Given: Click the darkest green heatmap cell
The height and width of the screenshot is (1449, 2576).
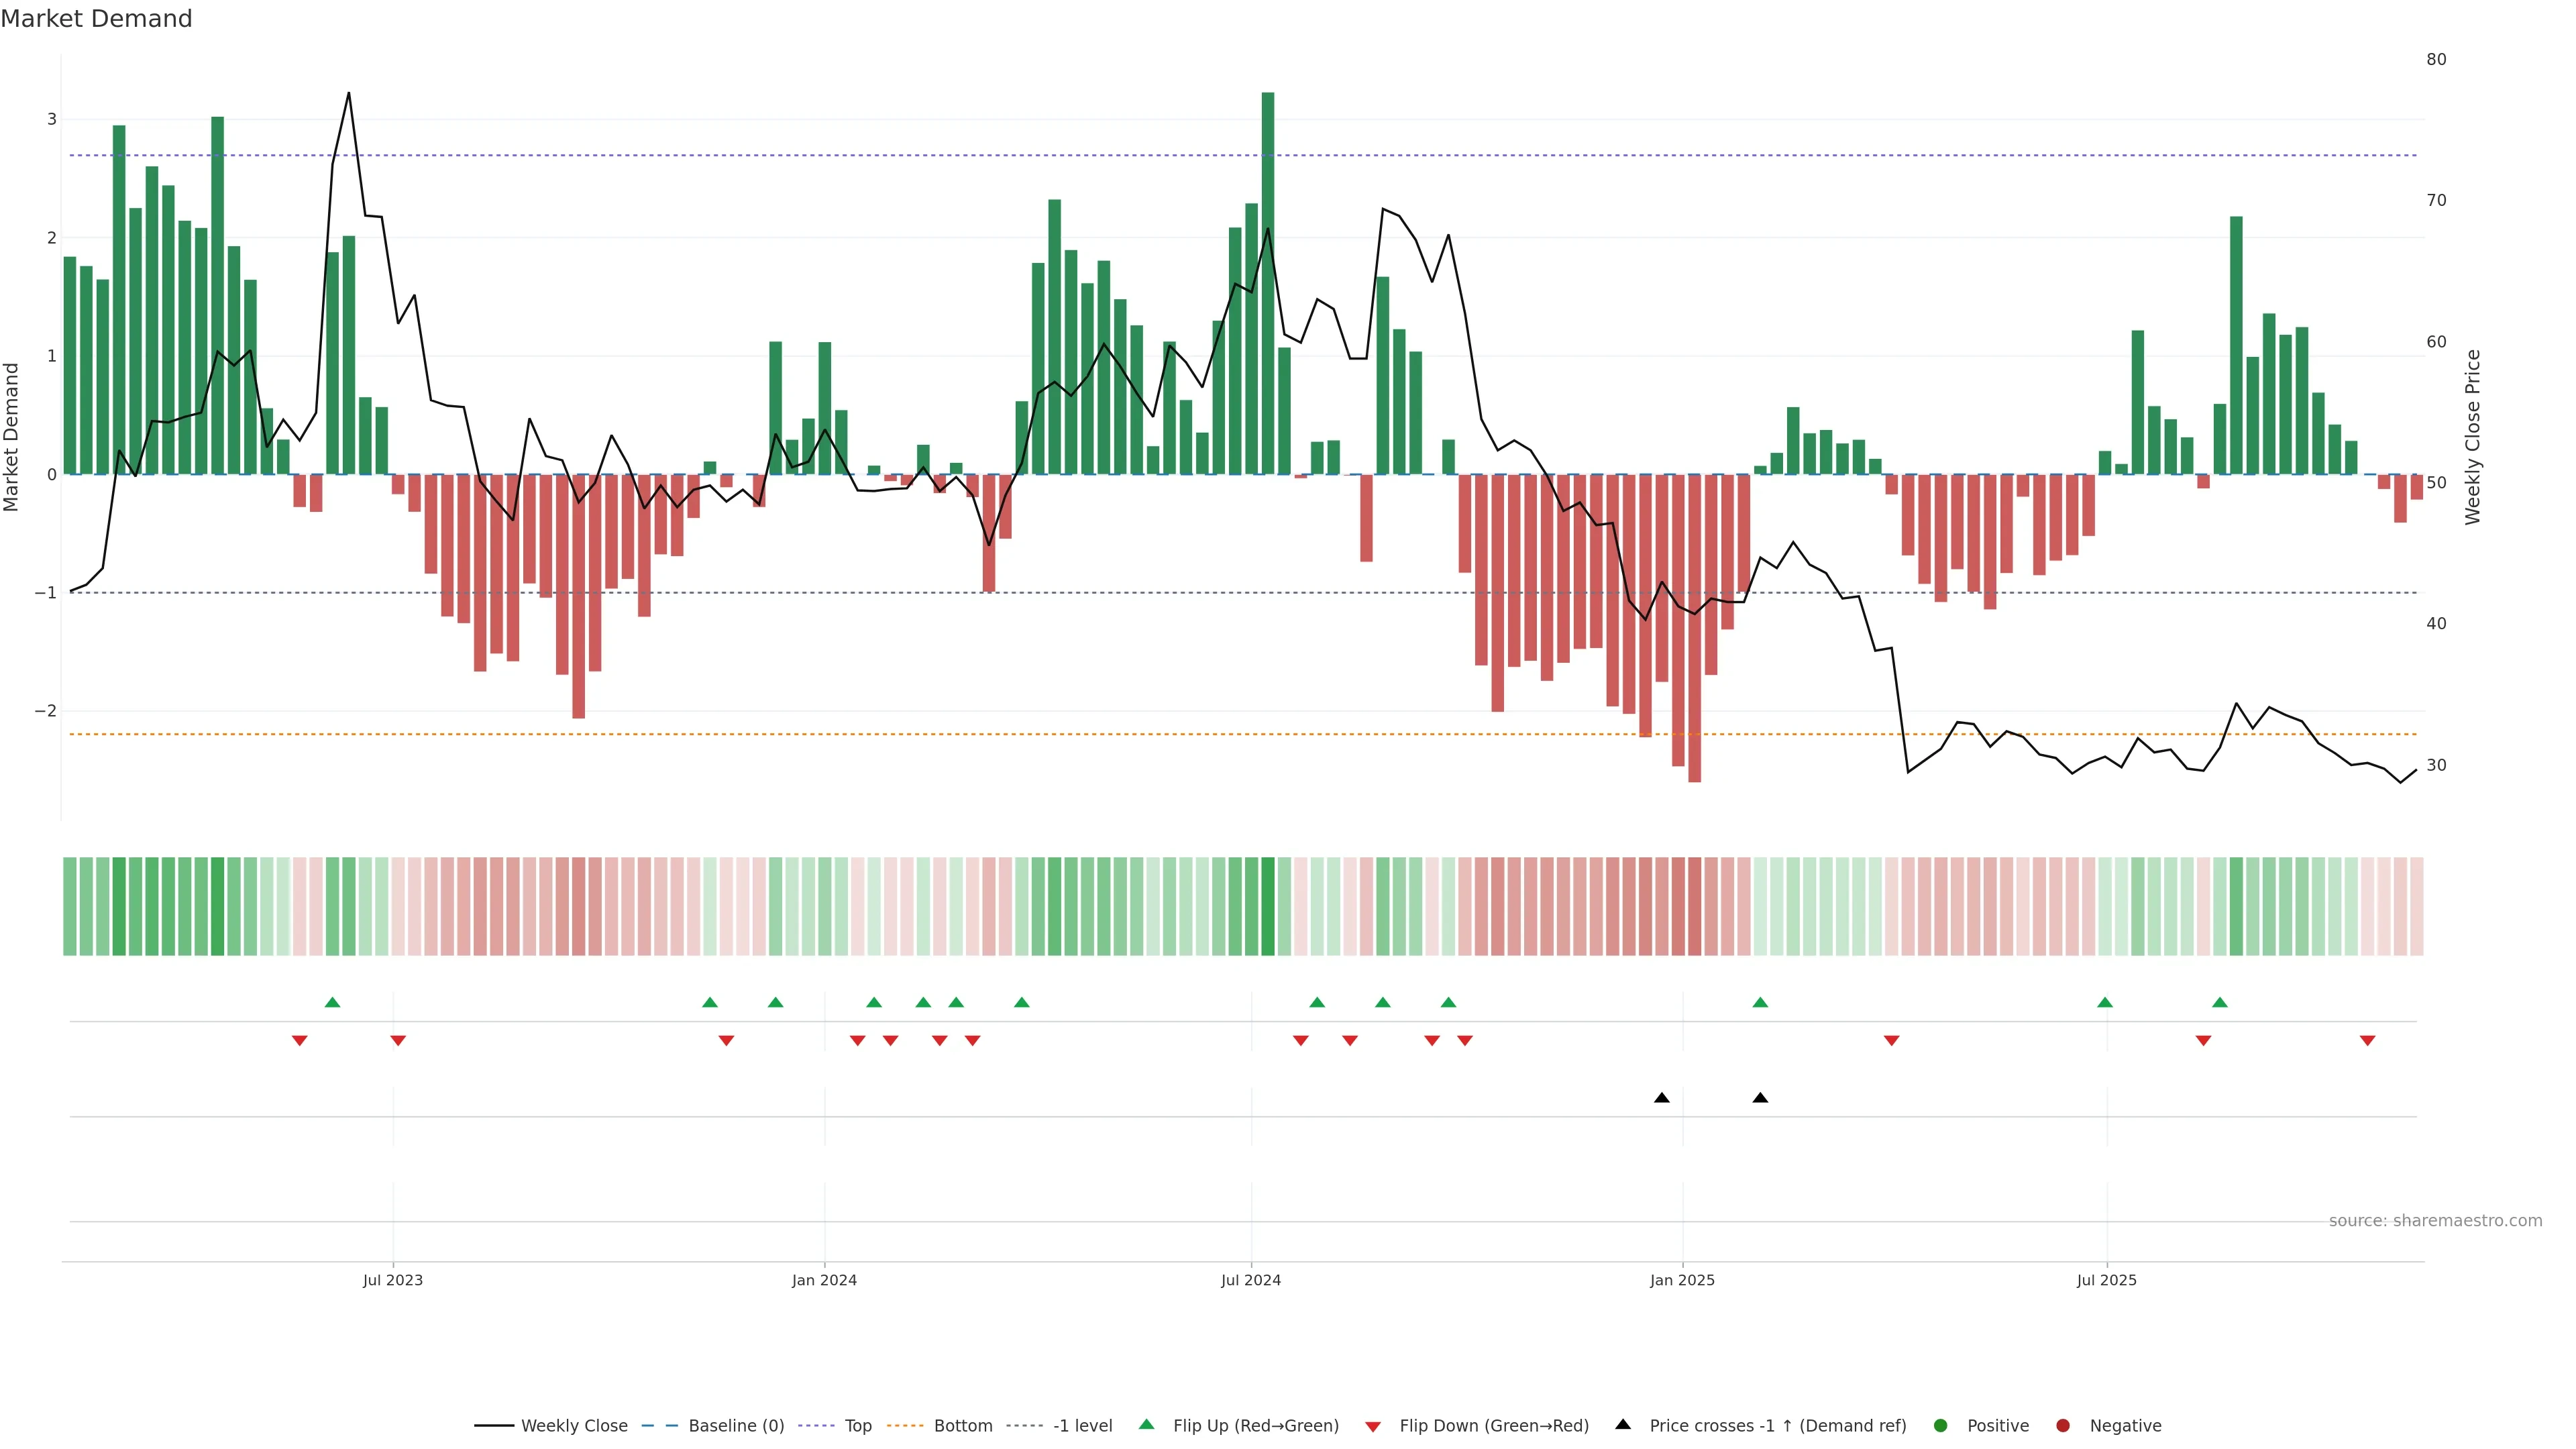Looking at the screenshot, I should (1268, 906).
